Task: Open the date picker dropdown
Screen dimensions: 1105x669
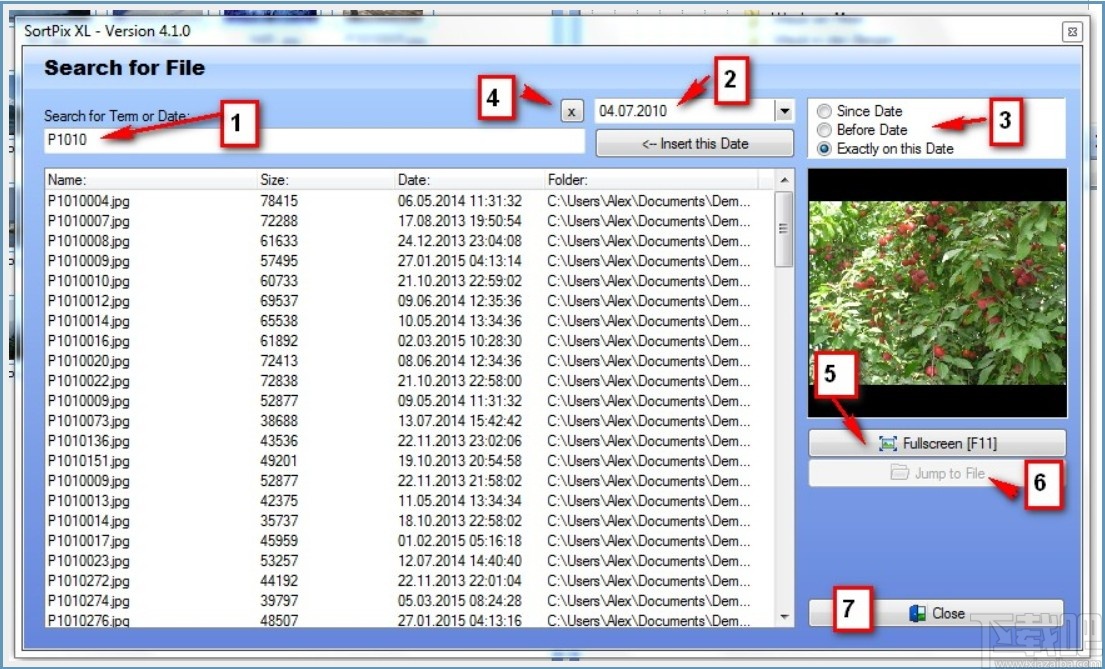Action: coord(784,111)
